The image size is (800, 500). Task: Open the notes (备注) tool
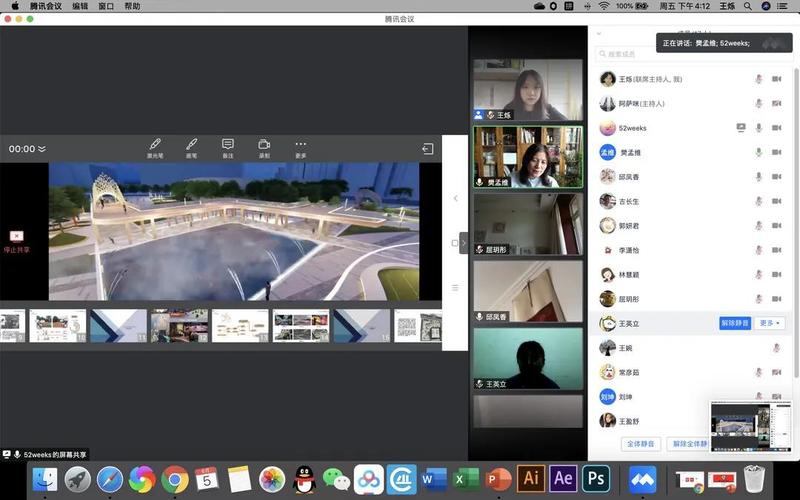[x=228, y=148]
